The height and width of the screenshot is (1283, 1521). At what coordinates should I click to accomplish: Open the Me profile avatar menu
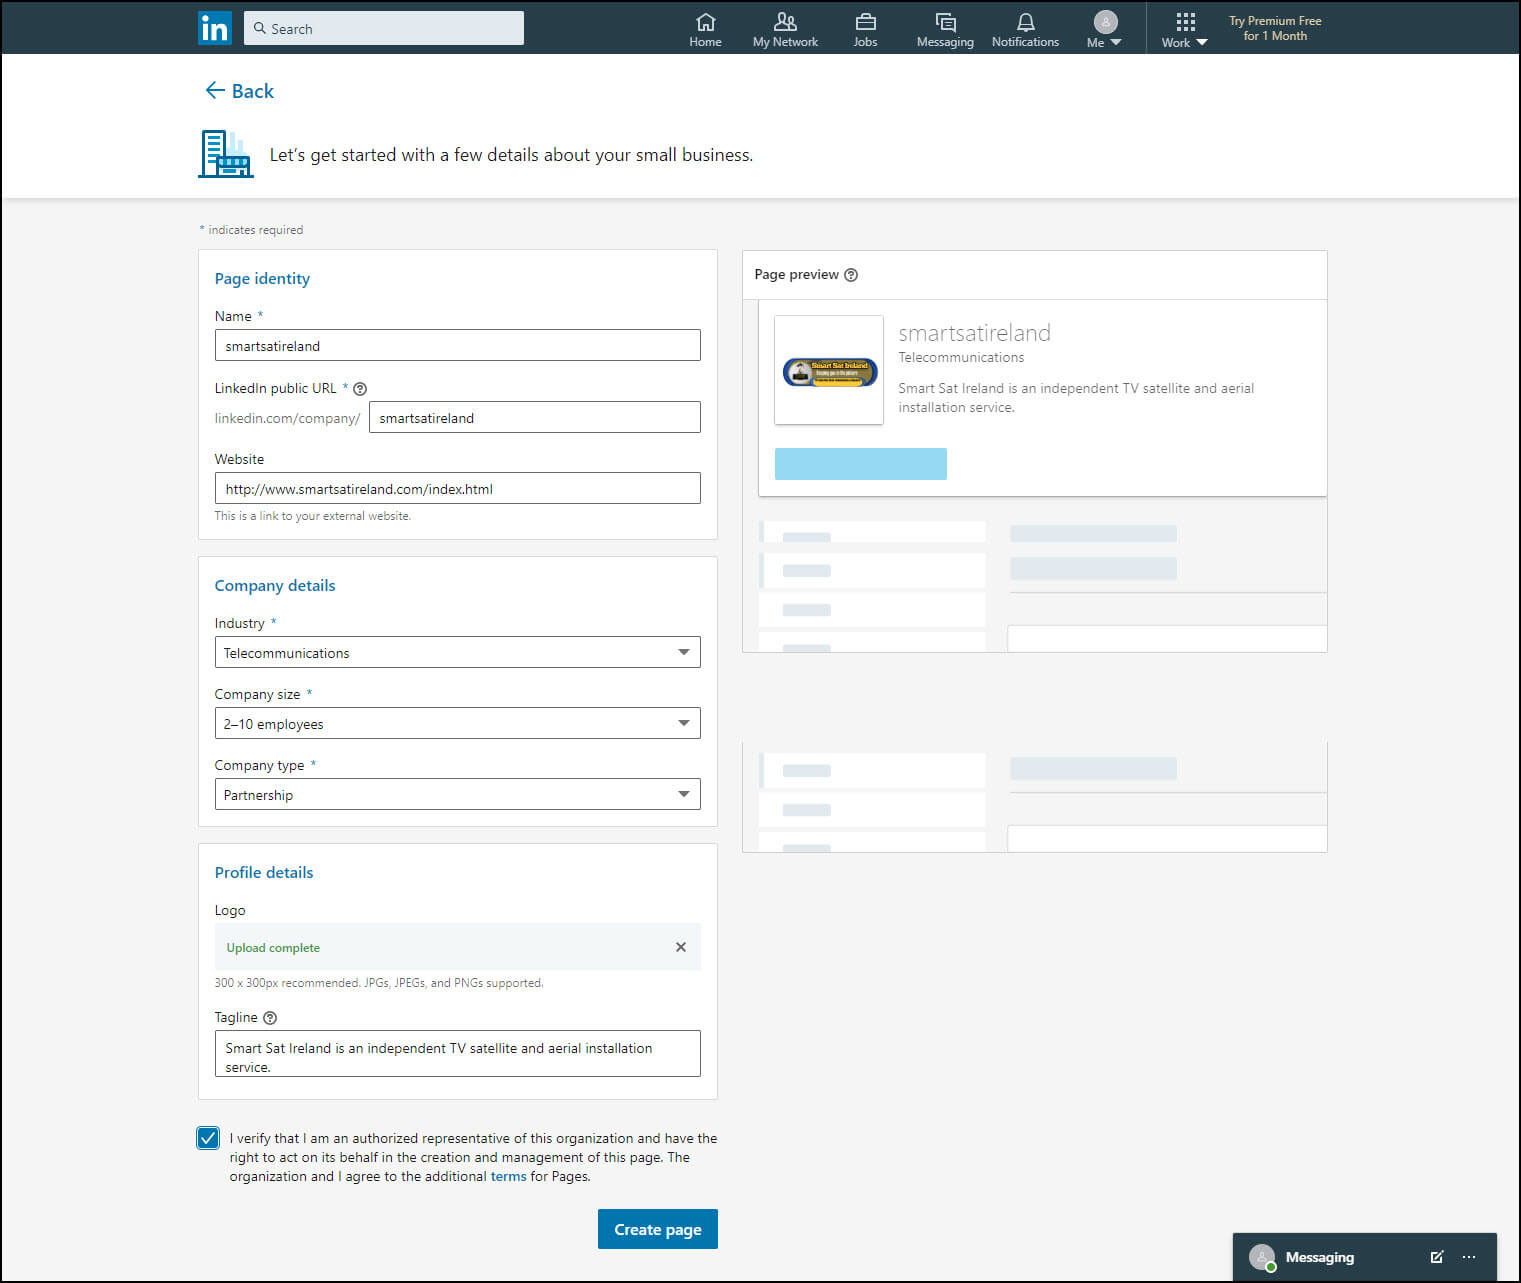(1105, 30)
